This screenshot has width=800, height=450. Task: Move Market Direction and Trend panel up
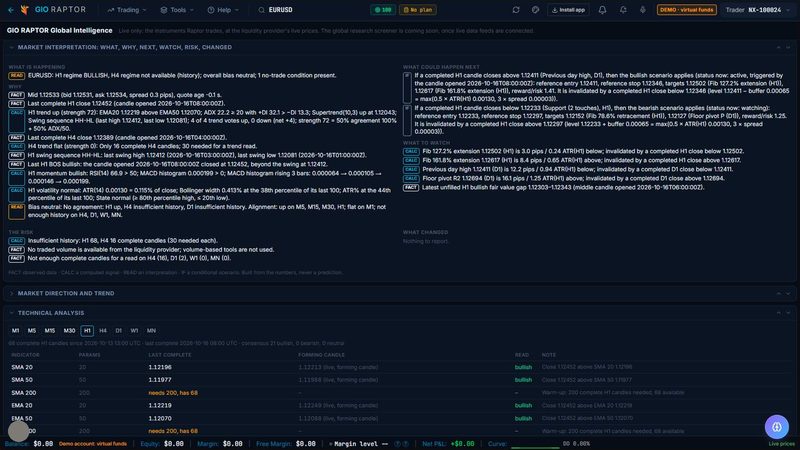(x=779, y=293)
